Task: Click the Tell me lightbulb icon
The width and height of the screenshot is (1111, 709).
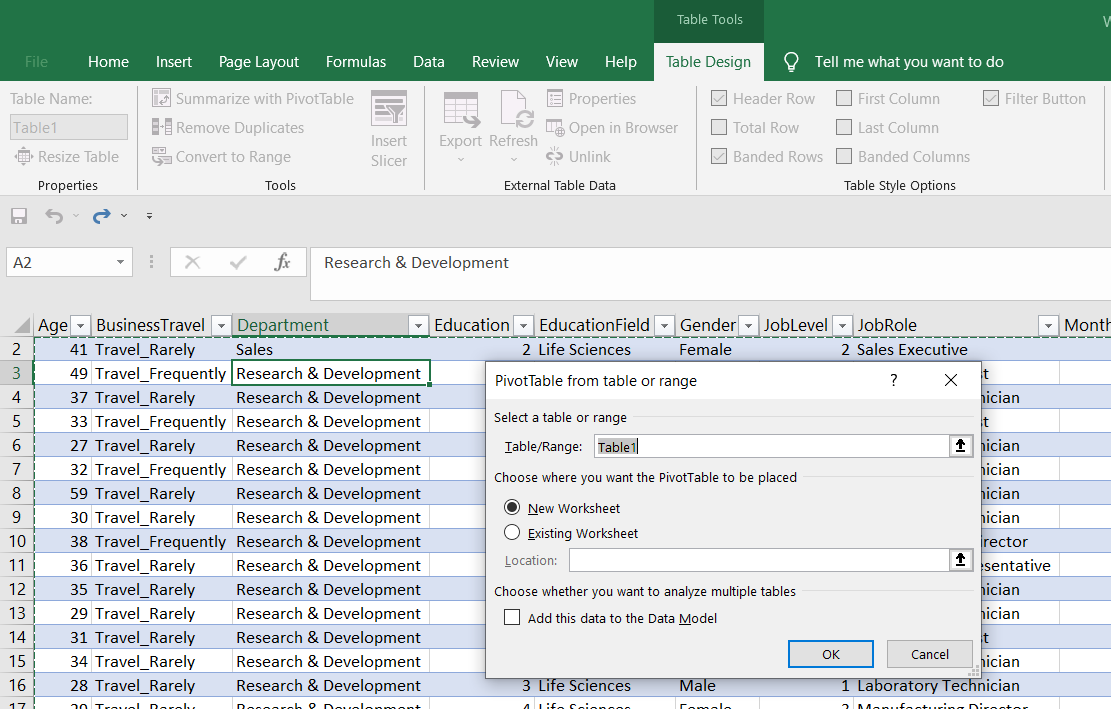Action: [x=791, y=62]
